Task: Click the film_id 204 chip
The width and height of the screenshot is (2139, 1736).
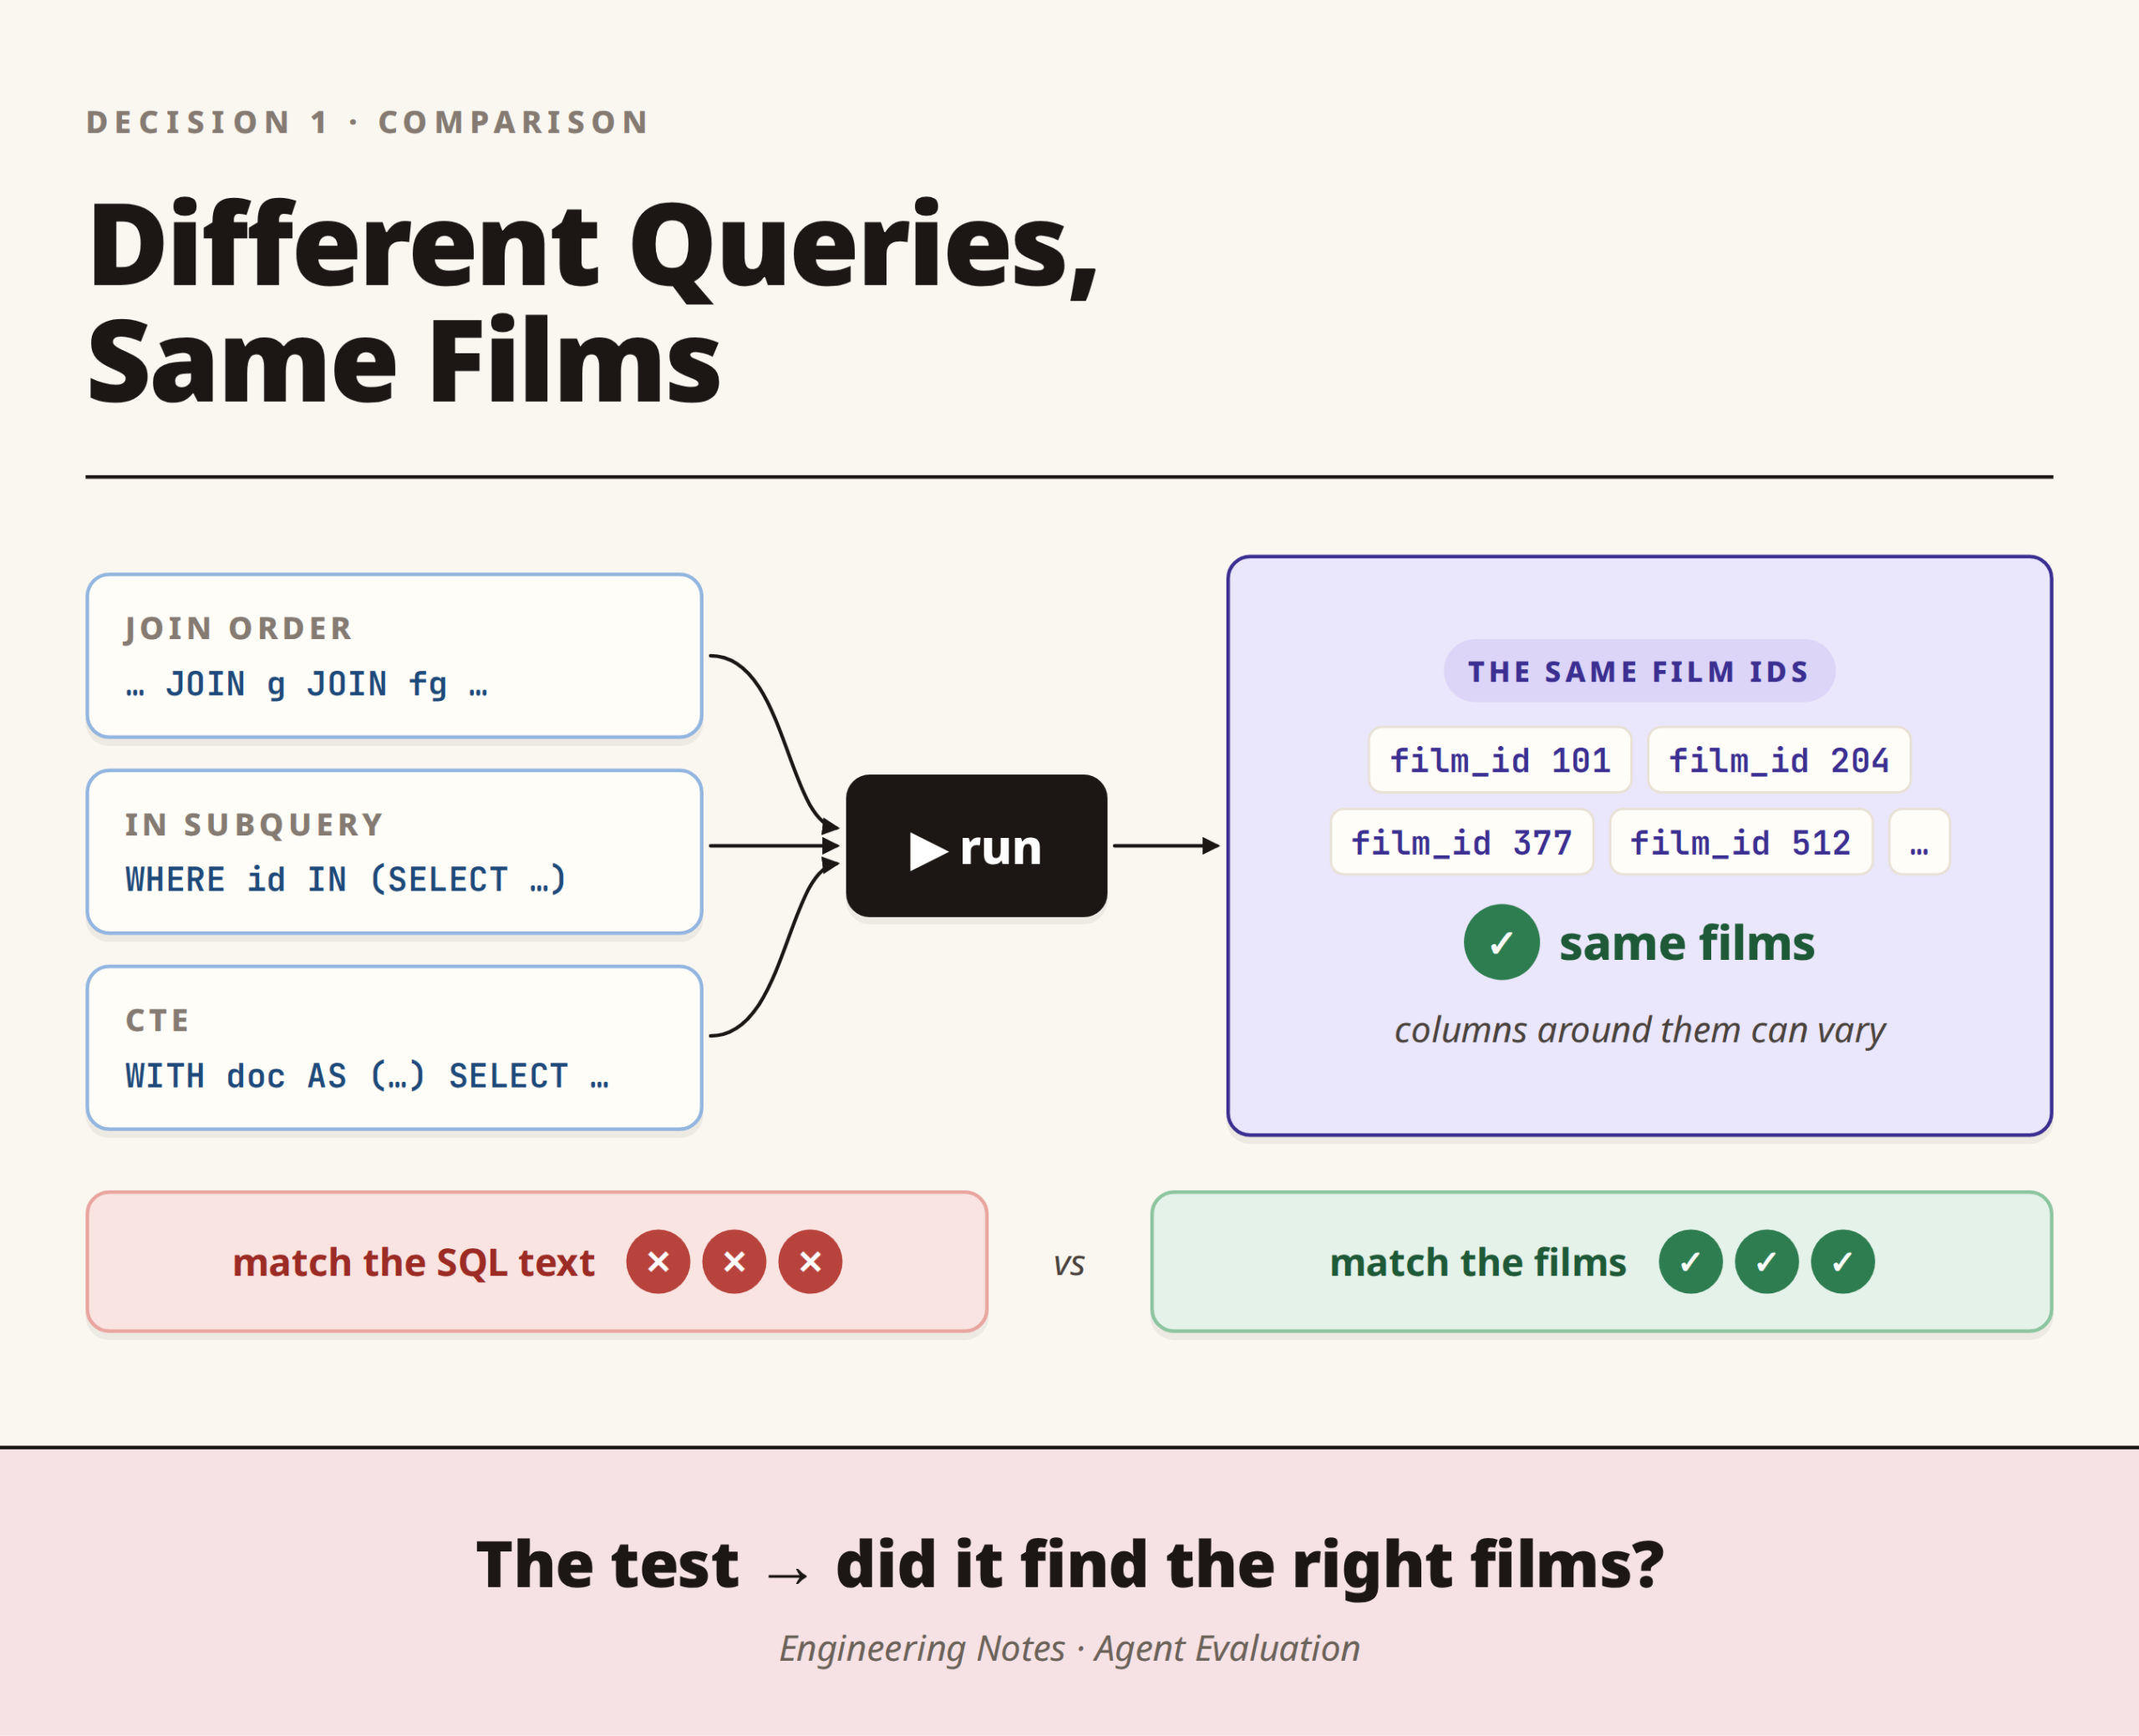Action: 1779,760
